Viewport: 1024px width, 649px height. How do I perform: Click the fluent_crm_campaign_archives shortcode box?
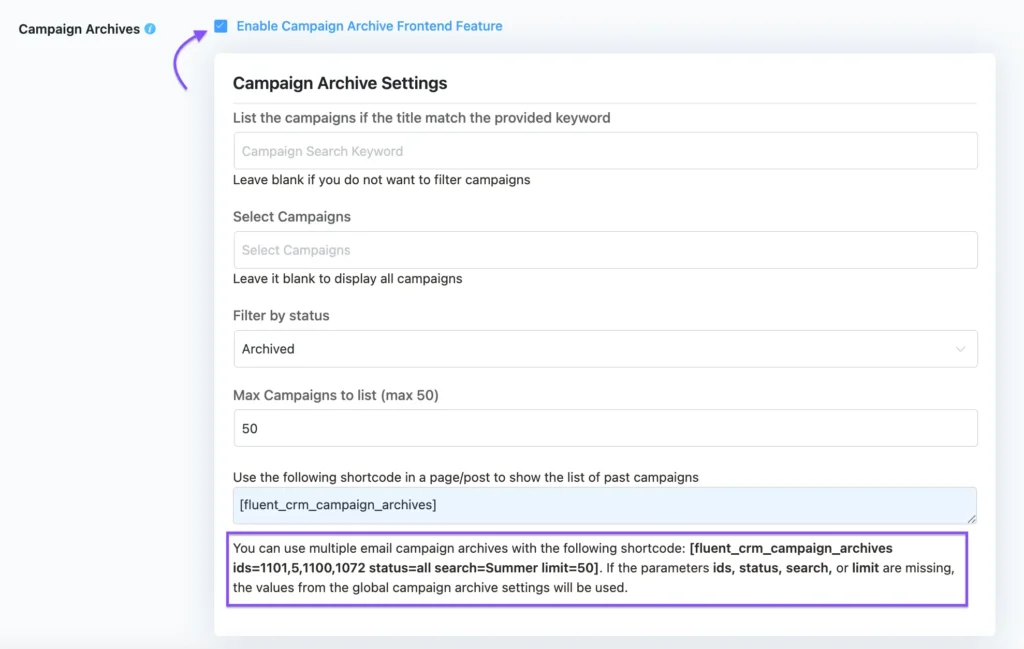[x=605, y=505]
